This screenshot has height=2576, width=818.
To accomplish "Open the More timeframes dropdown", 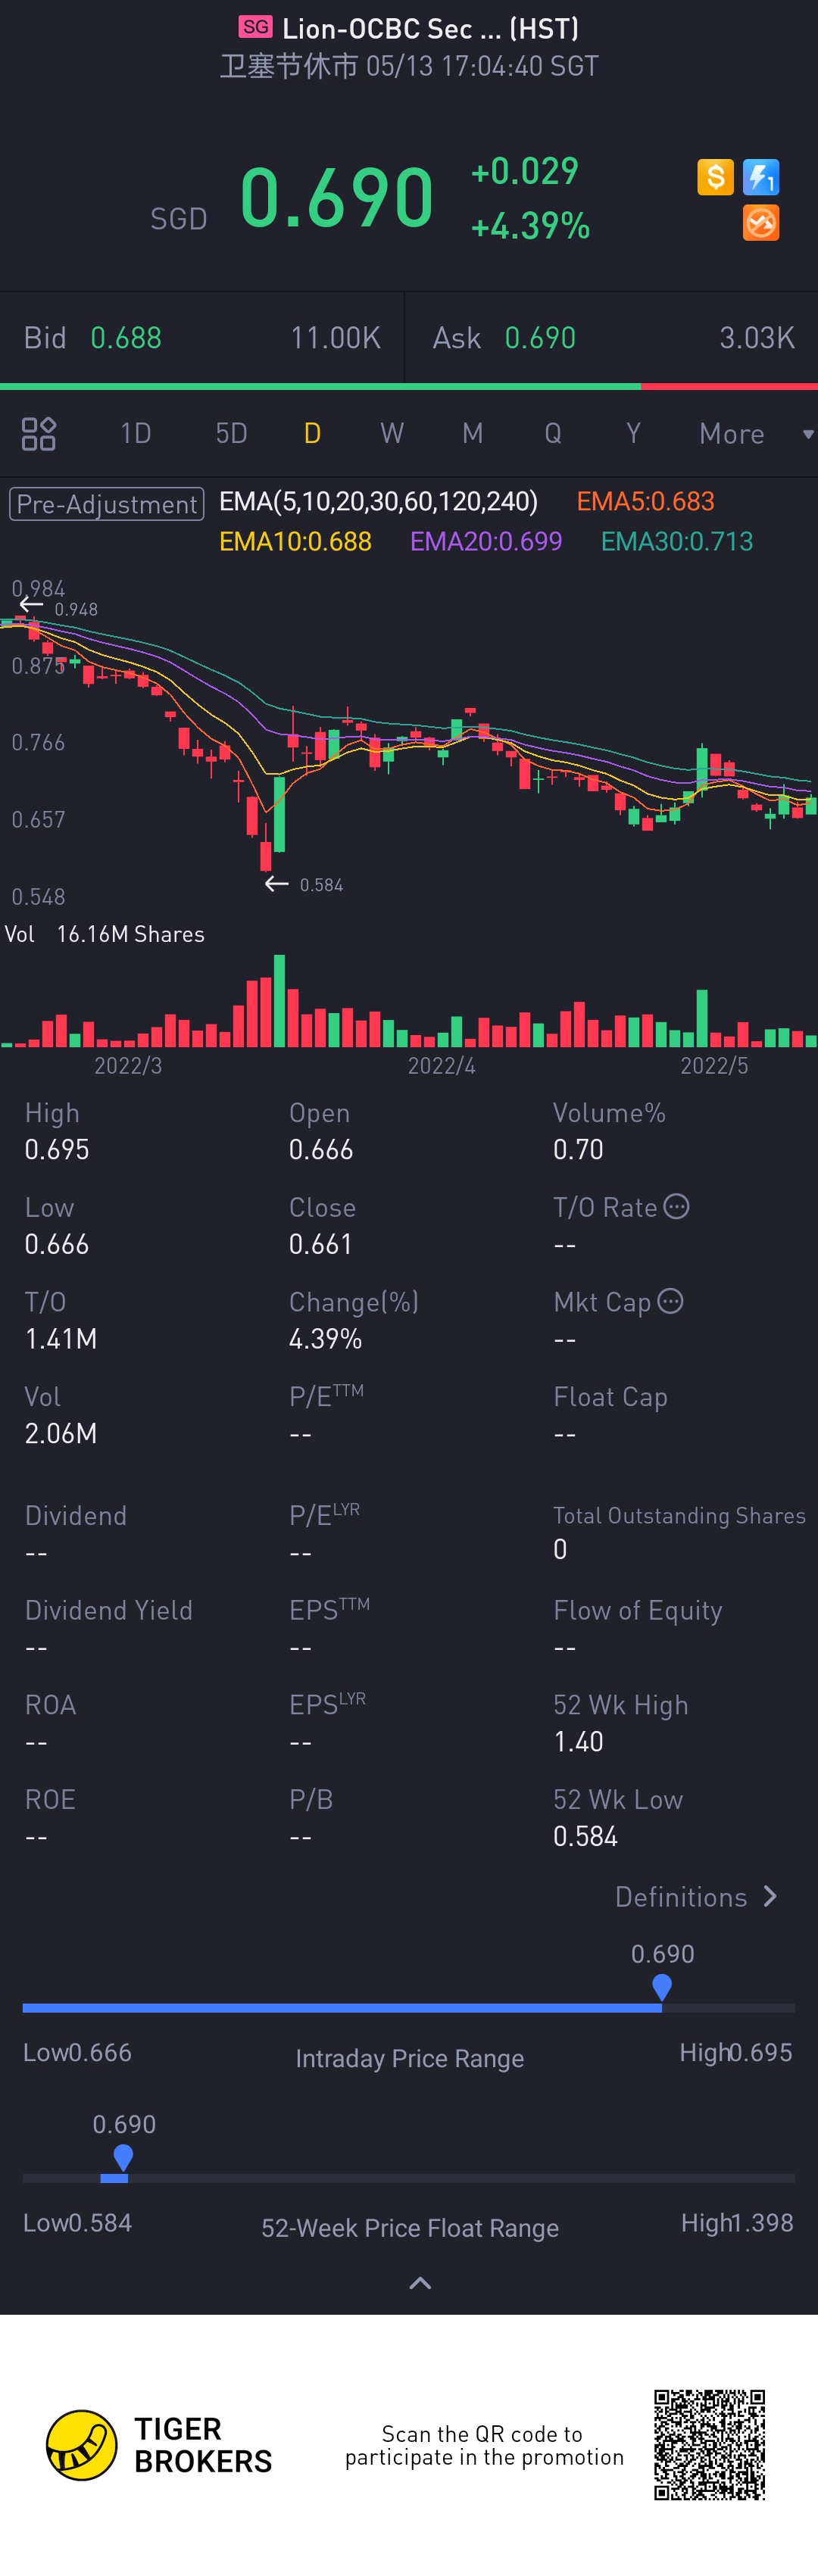I will 754,434.
